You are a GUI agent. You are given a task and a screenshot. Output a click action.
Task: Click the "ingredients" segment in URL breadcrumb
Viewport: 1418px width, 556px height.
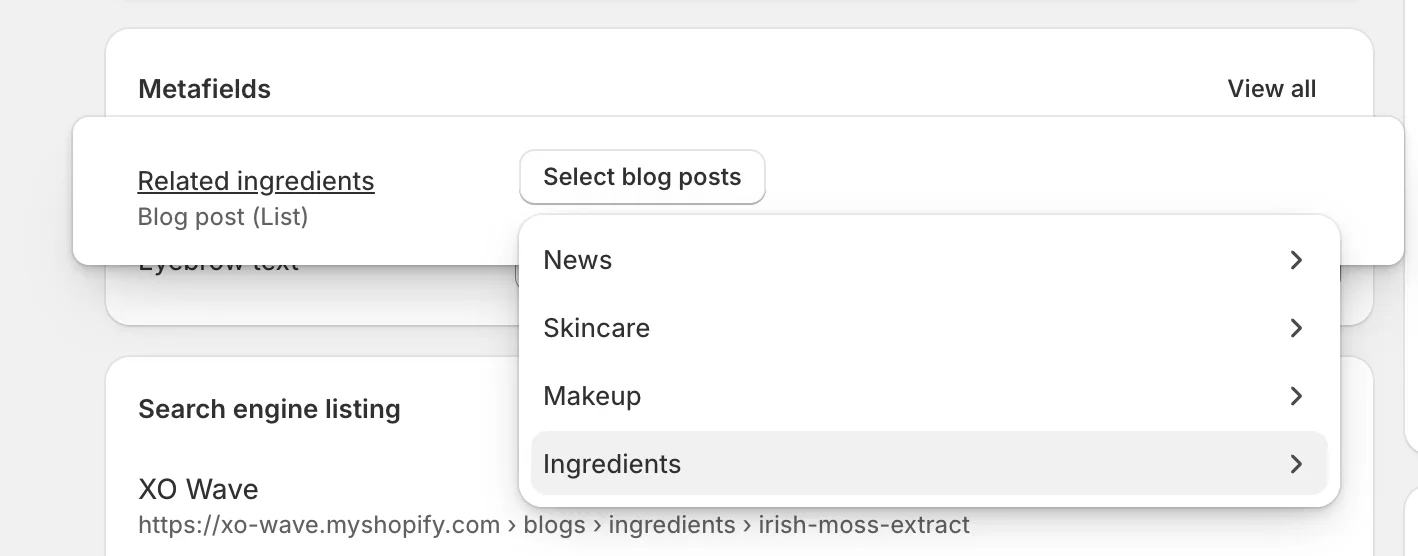672,525
